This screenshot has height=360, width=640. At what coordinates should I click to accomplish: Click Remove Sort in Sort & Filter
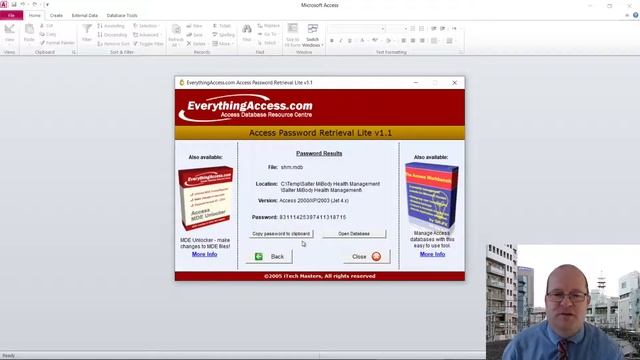[113, 44]
